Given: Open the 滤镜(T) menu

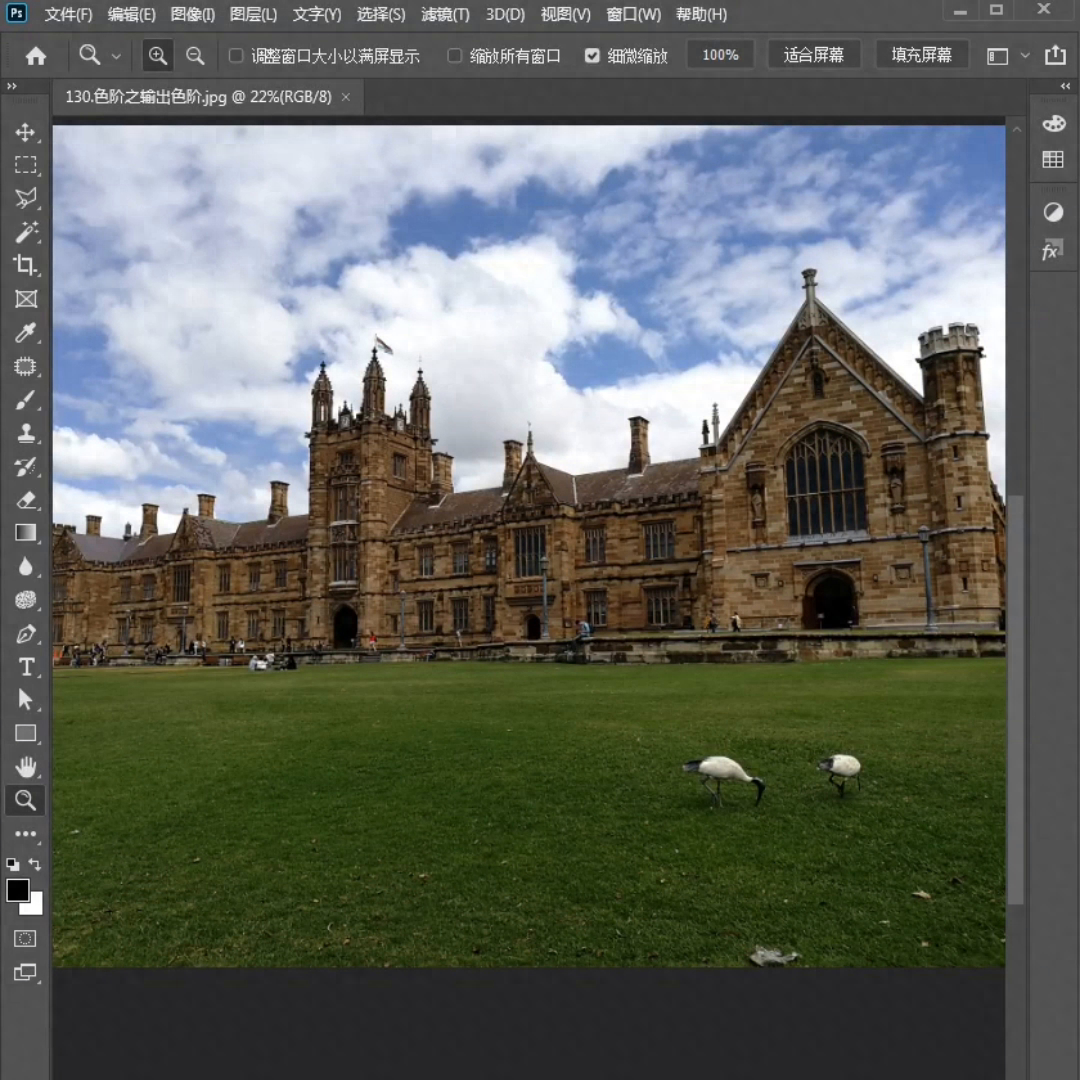Looking at the screenshot, I should click(445, 14).
